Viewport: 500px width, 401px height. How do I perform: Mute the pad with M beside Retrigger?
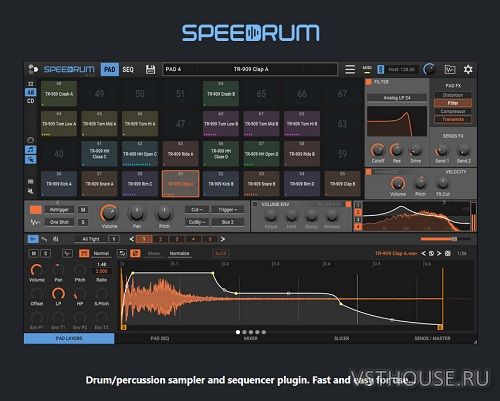pos(83,210)
